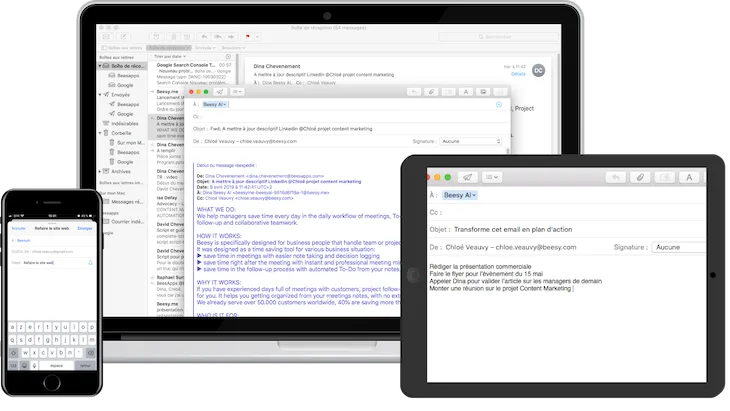Click line 'Faire le flyer pour l'évènement du 15 mai'
Screen dimensions: 730x411
click(486, 274)
